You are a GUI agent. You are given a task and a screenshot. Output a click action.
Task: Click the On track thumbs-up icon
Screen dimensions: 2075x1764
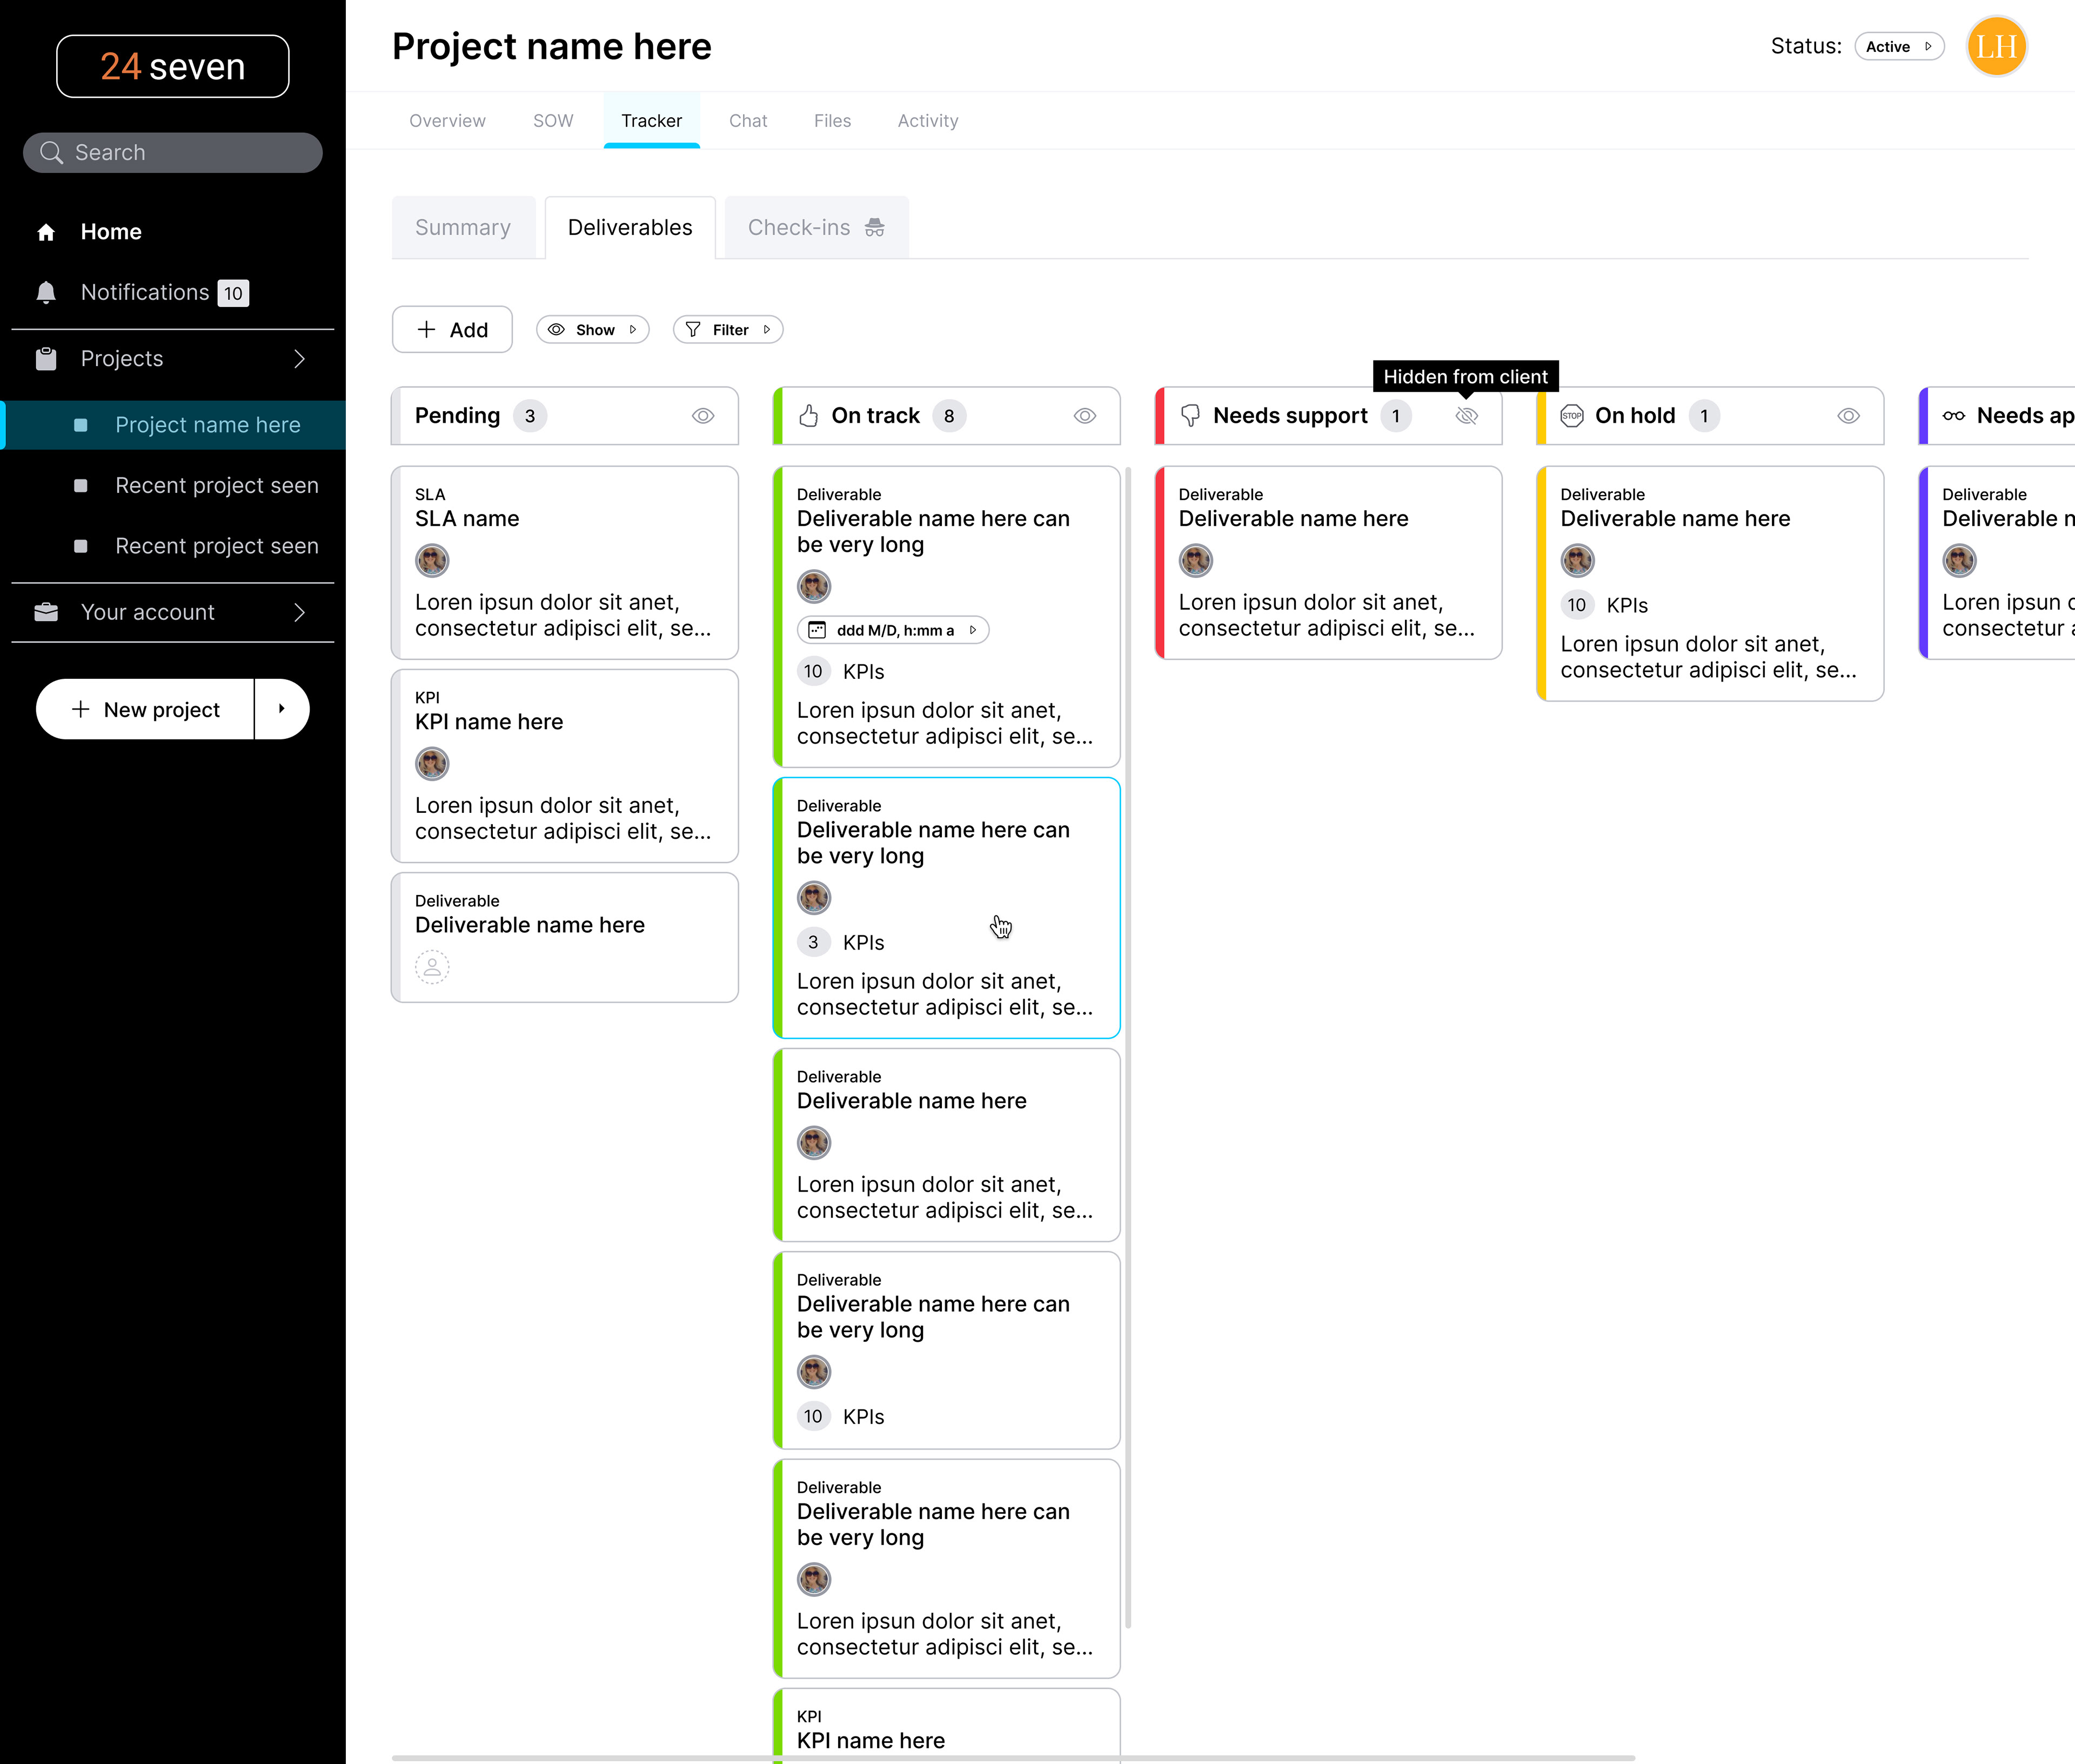coord(809,416)
